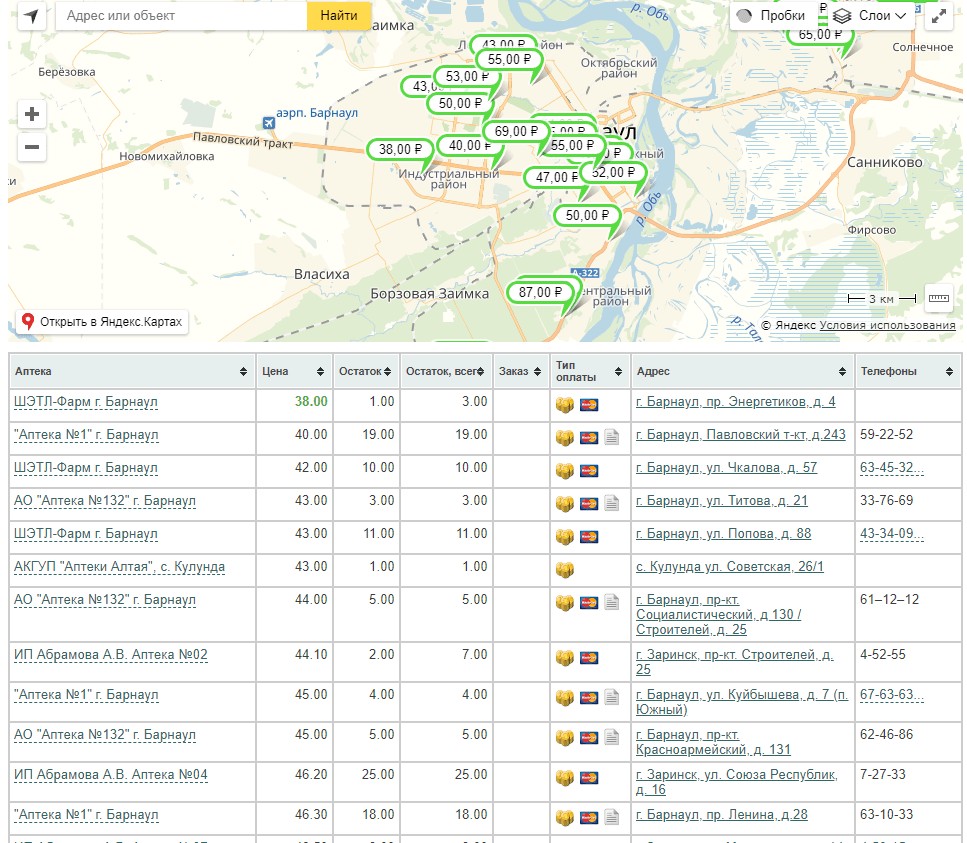Toggle Пробки traffic layer

772,16
